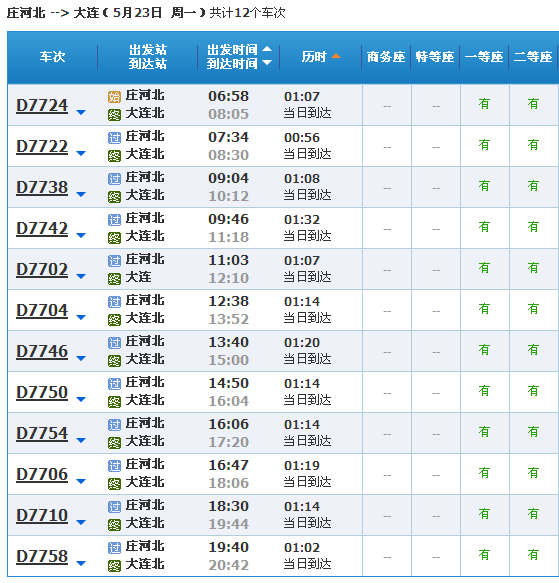The width and height of the screenshot is (559, 583).
Task: Select 二等座 availability 有 for D7758
Action: pyautogui.click(x=533, y=555)
